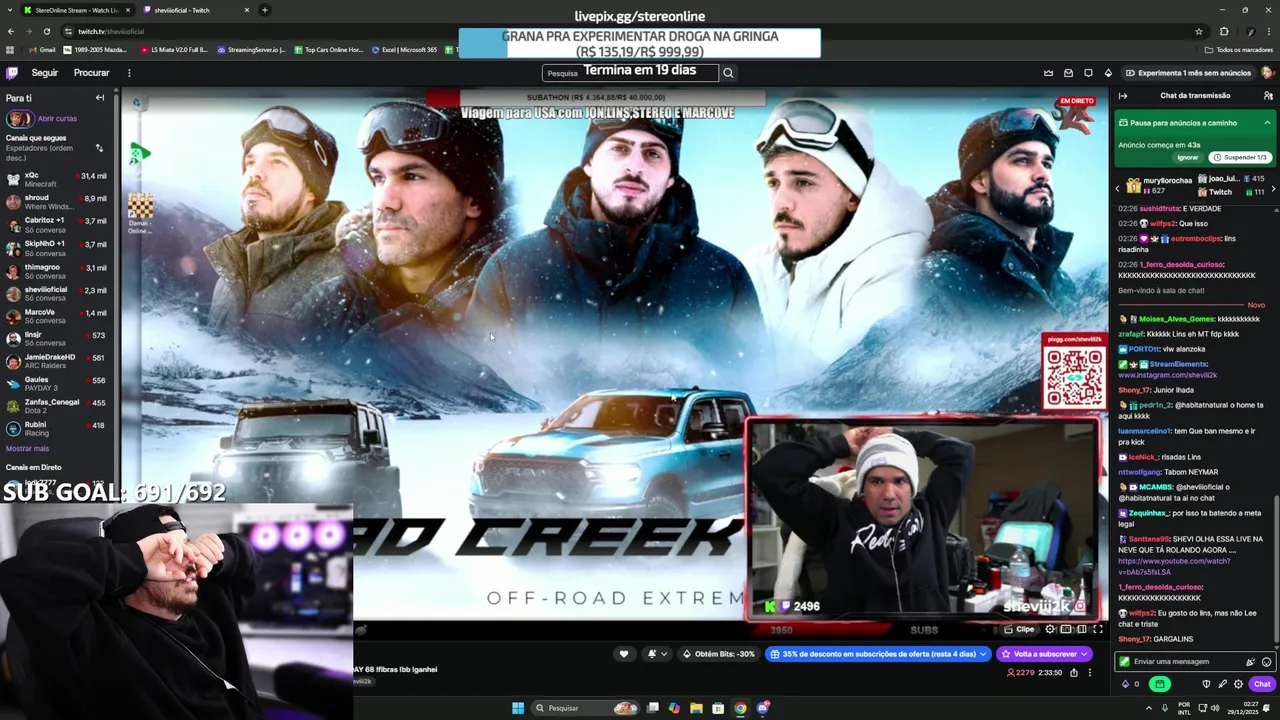Open the Procurar navigation item
The height and width of the screenshot is (720, 1280).
pos(91,73)
